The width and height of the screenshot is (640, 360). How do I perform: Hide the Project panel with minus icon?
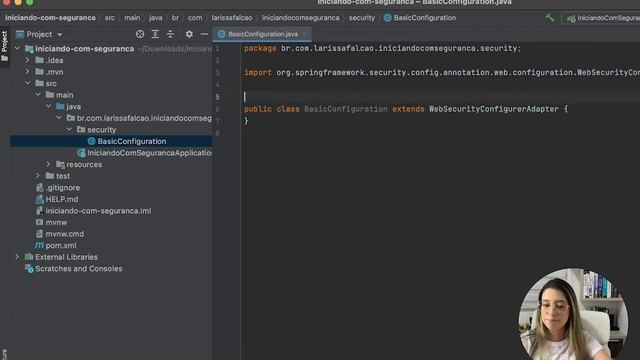point(204,34)
